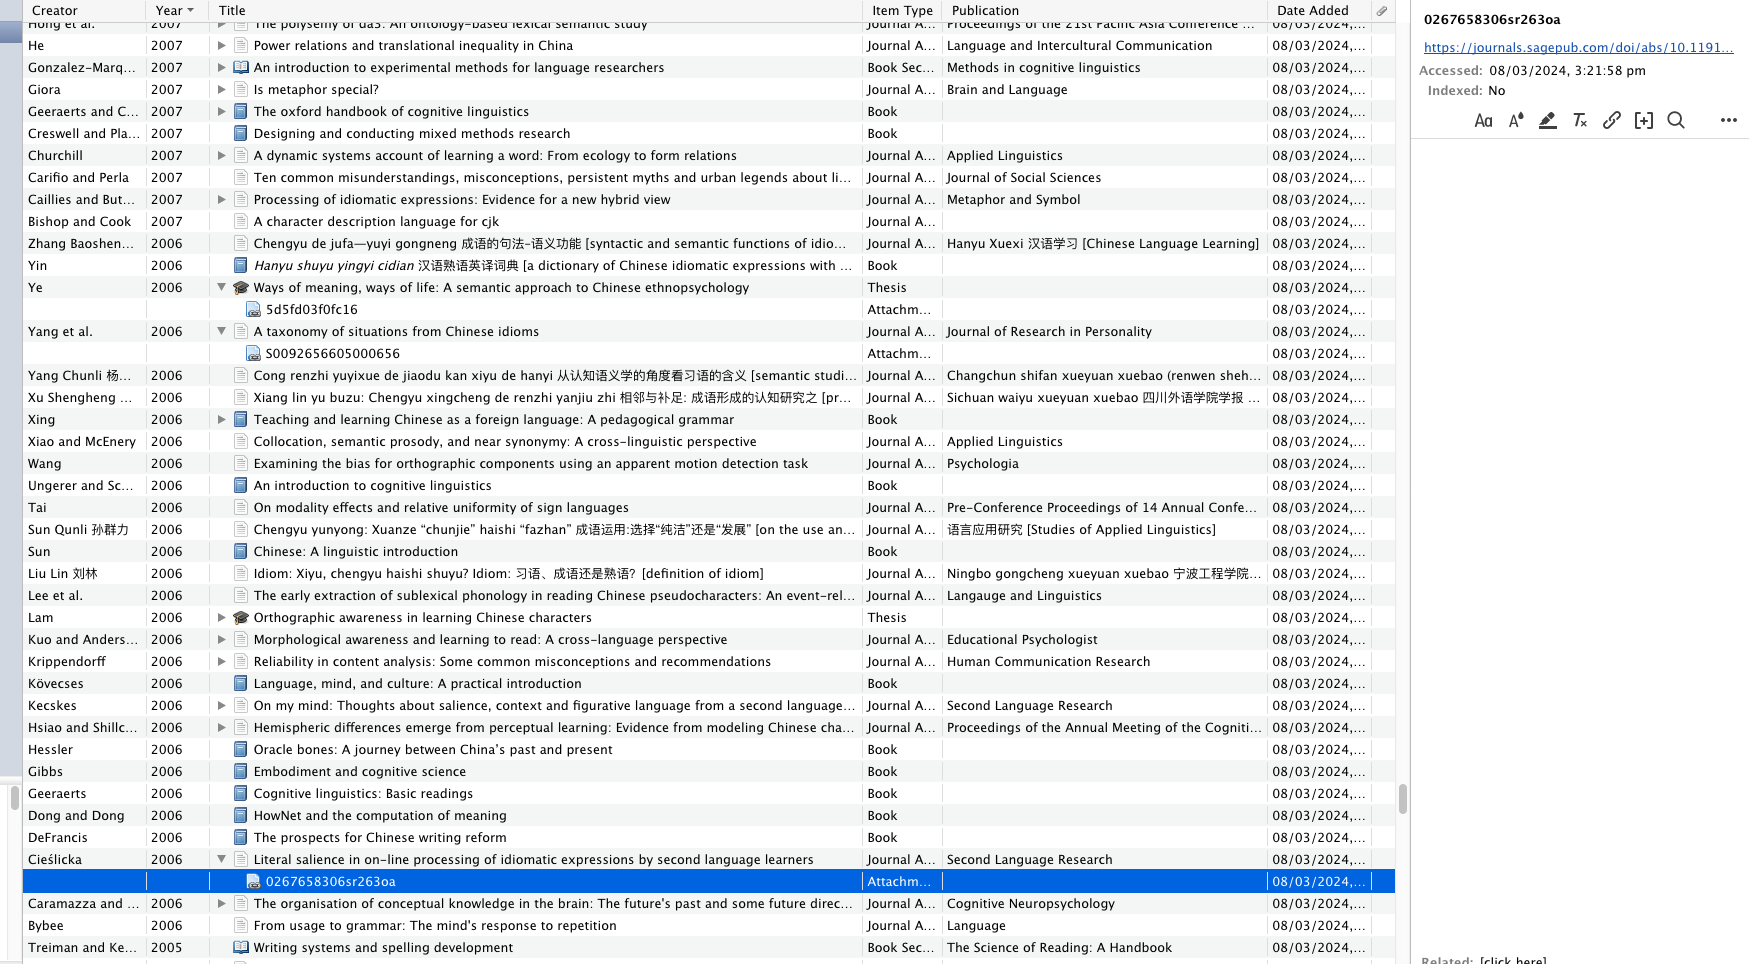Image resolution: width=1749 pixels, height=964 pixels.
Task: Open find and replace magnifier in note
Action: coord(1676,121)
